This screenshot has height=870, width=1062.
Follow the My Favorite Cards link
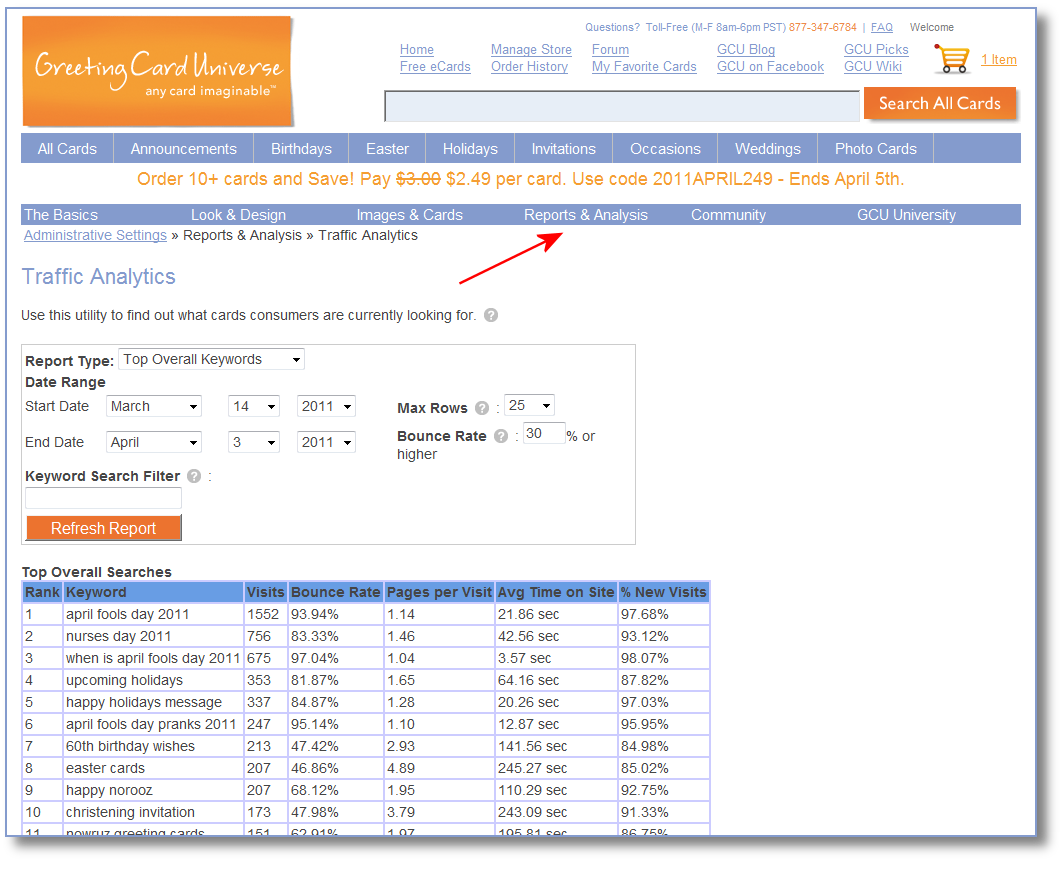[644, 66]
